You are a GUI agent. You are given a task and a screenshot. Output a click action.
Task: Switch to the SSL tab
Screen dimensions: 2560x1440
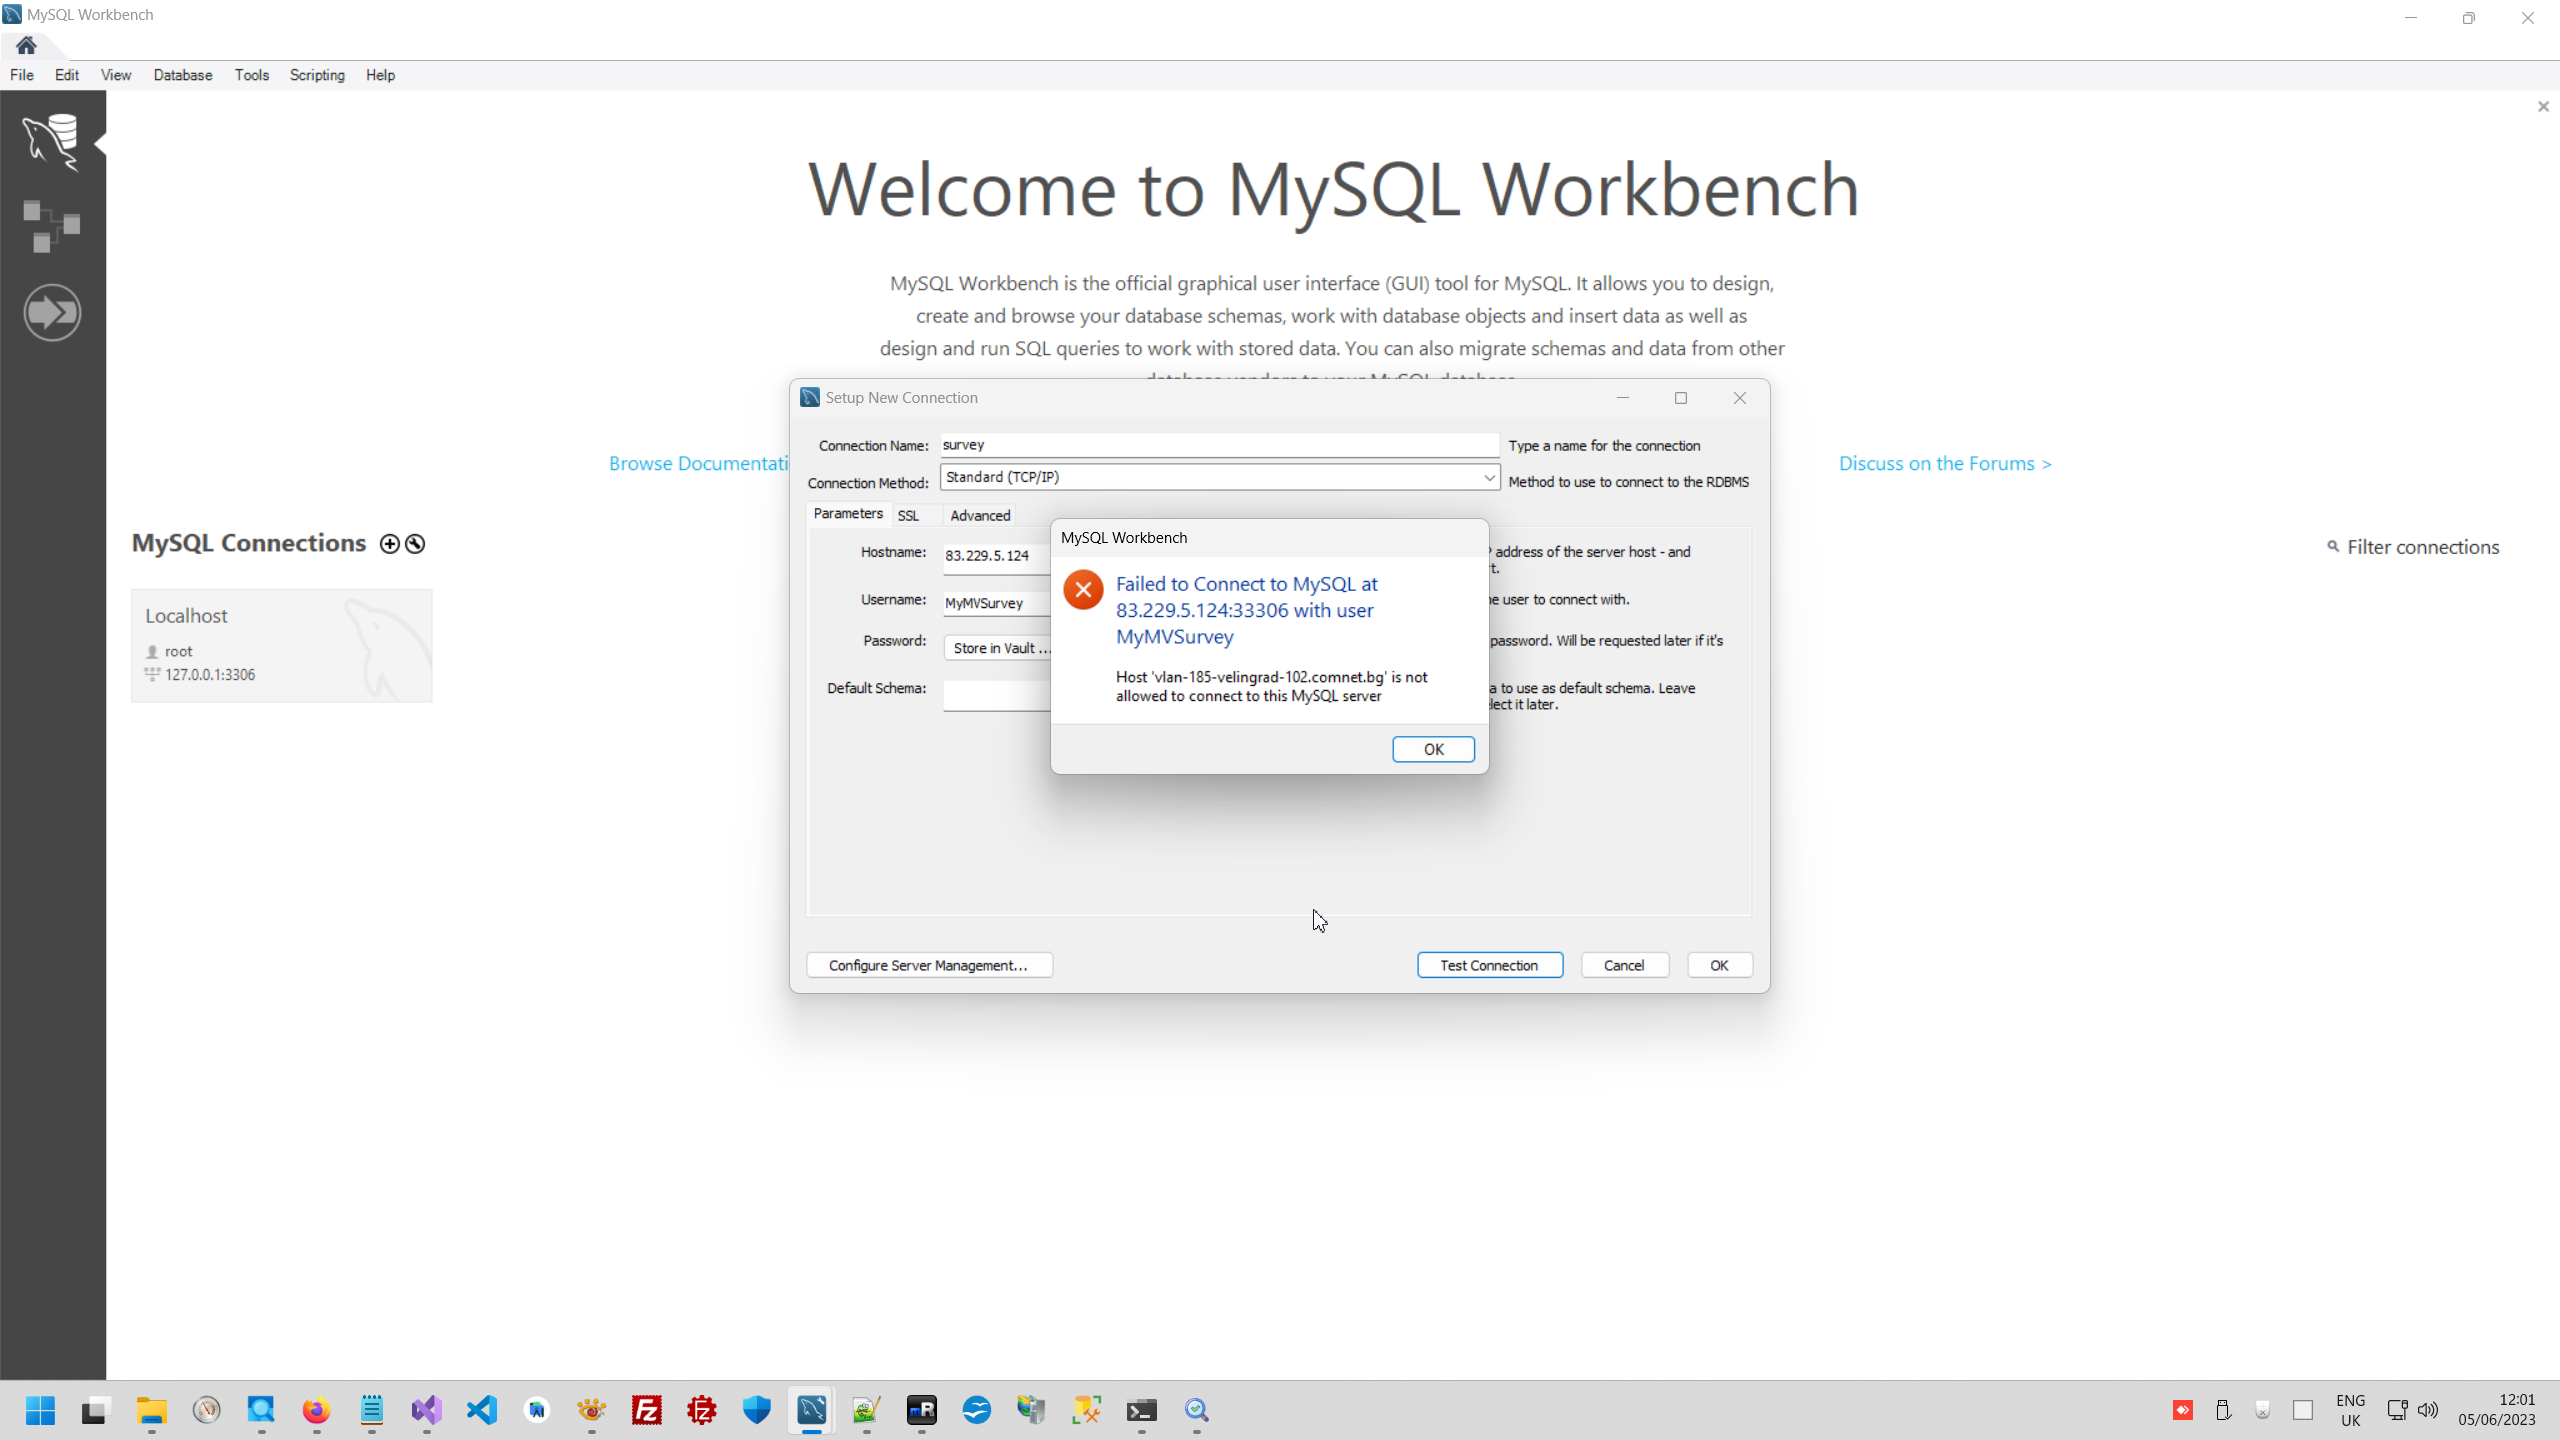coord(907,516)
